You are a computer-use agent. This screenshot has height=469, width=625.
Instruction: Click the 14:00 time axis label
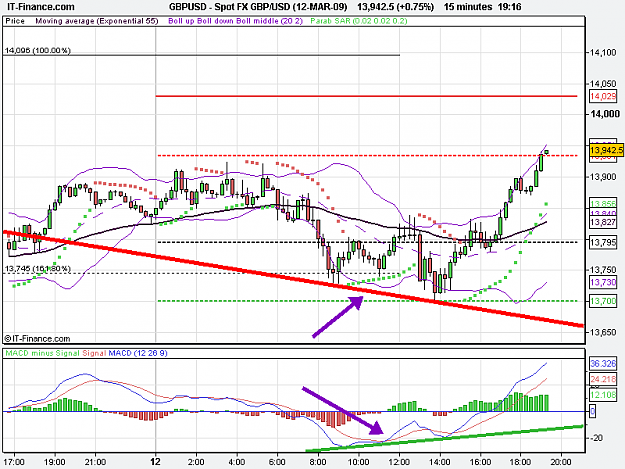click(x=440, y=462)
